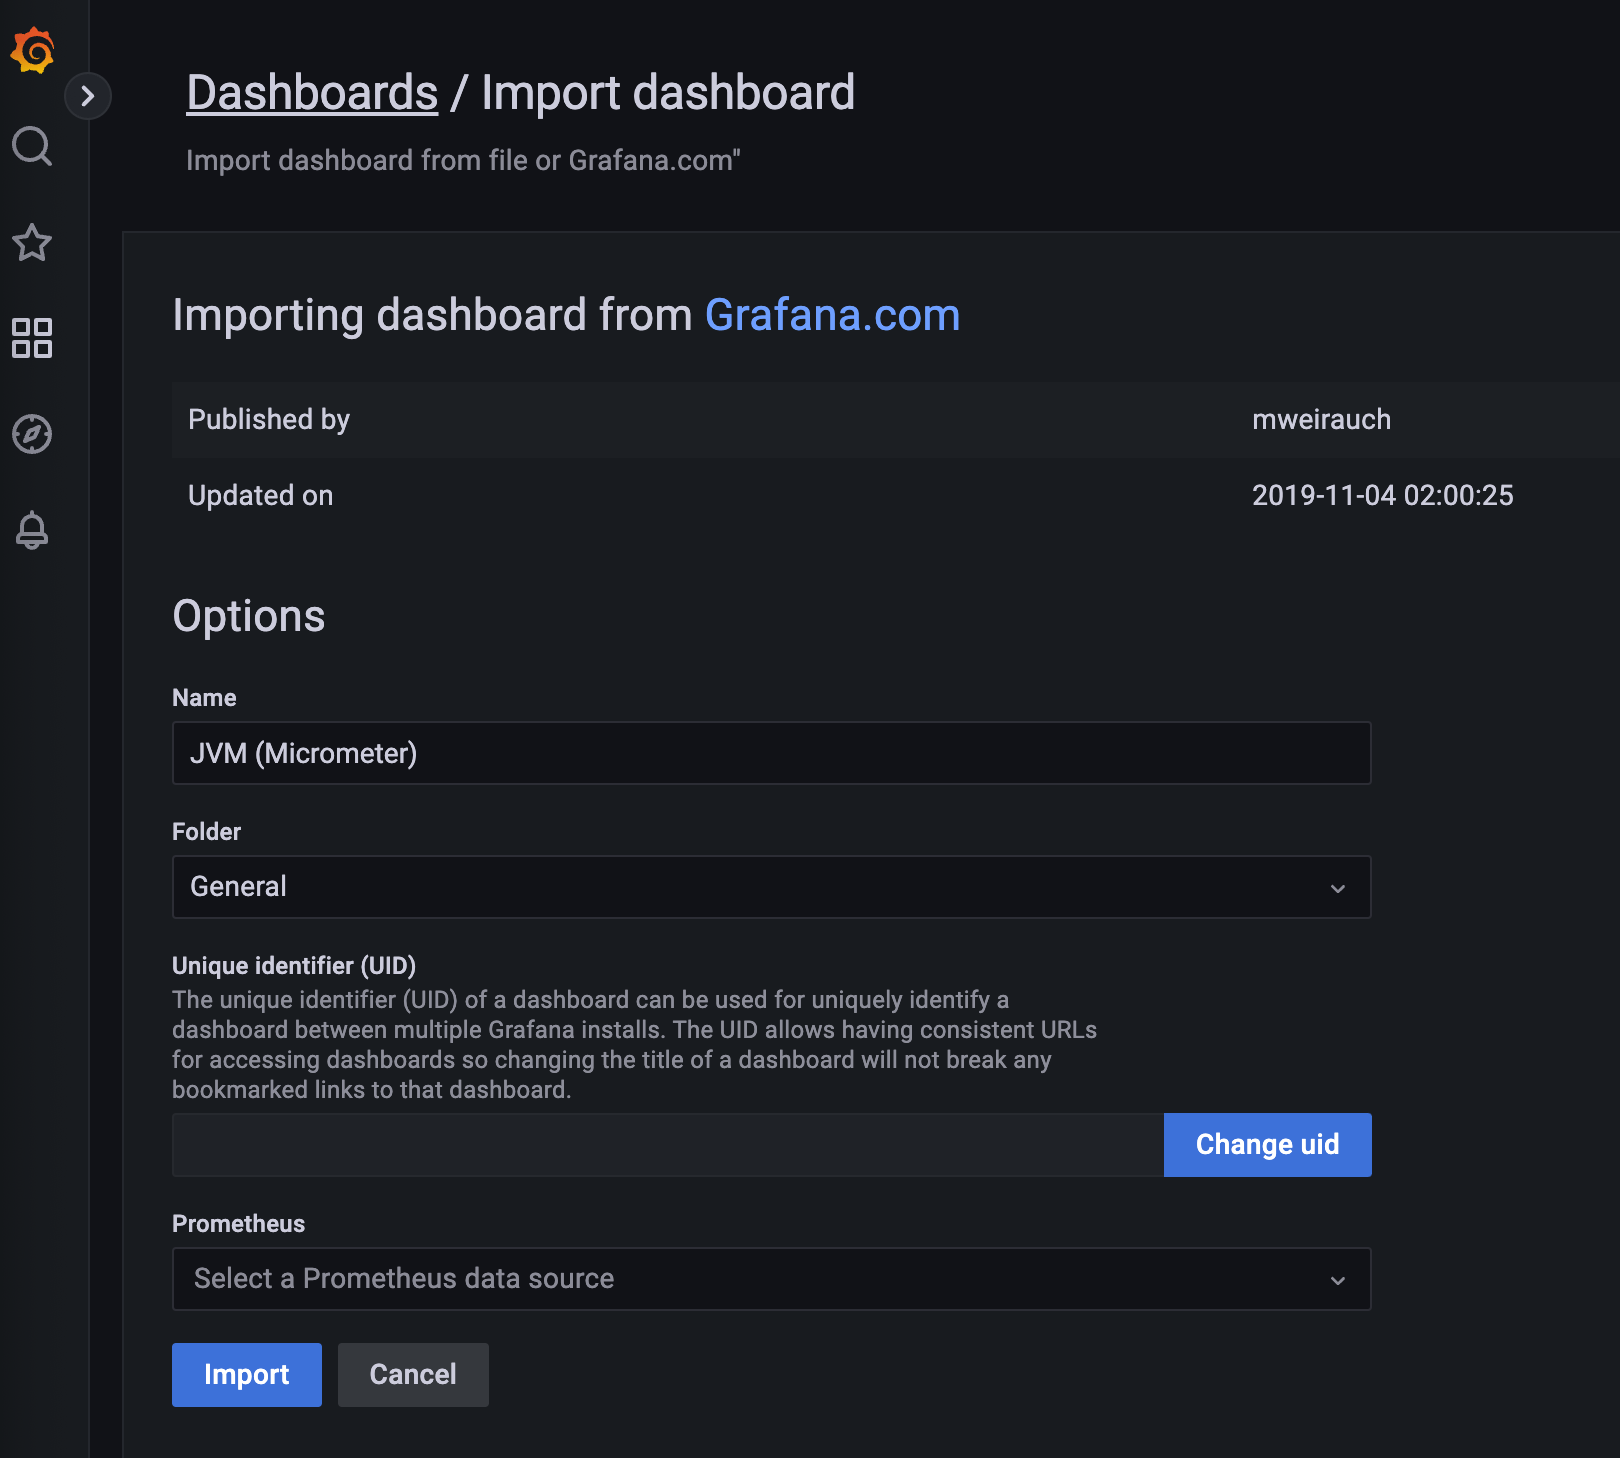Open the Grafana.com link
Viewport: 1620px width, 1458px height.
832,315
